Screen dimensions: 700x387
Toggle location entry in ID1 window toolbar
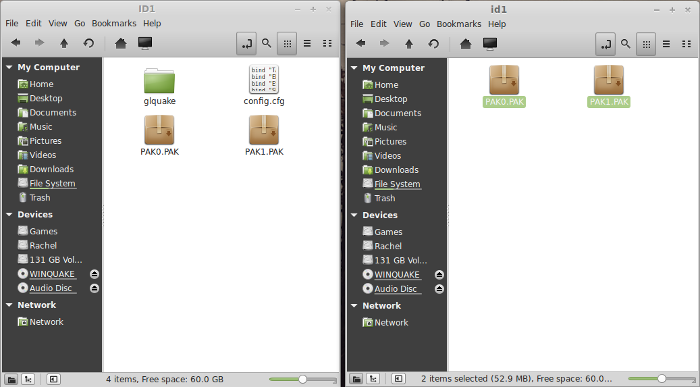click(x=246, y=43)
